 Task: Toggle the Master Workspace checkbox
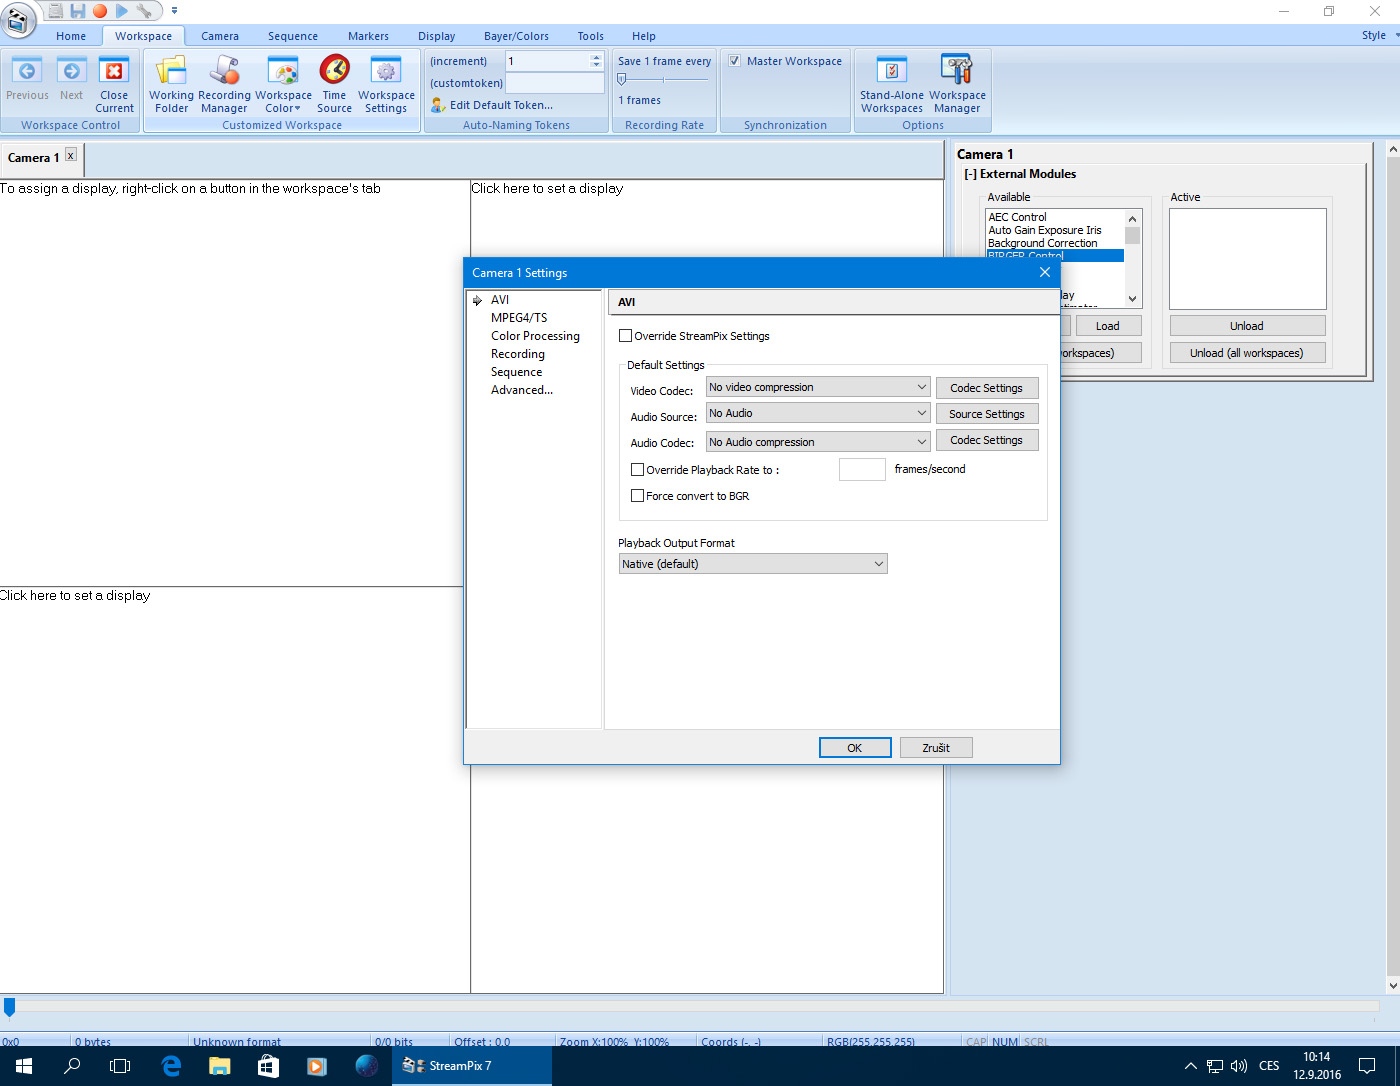coord(735,61)
